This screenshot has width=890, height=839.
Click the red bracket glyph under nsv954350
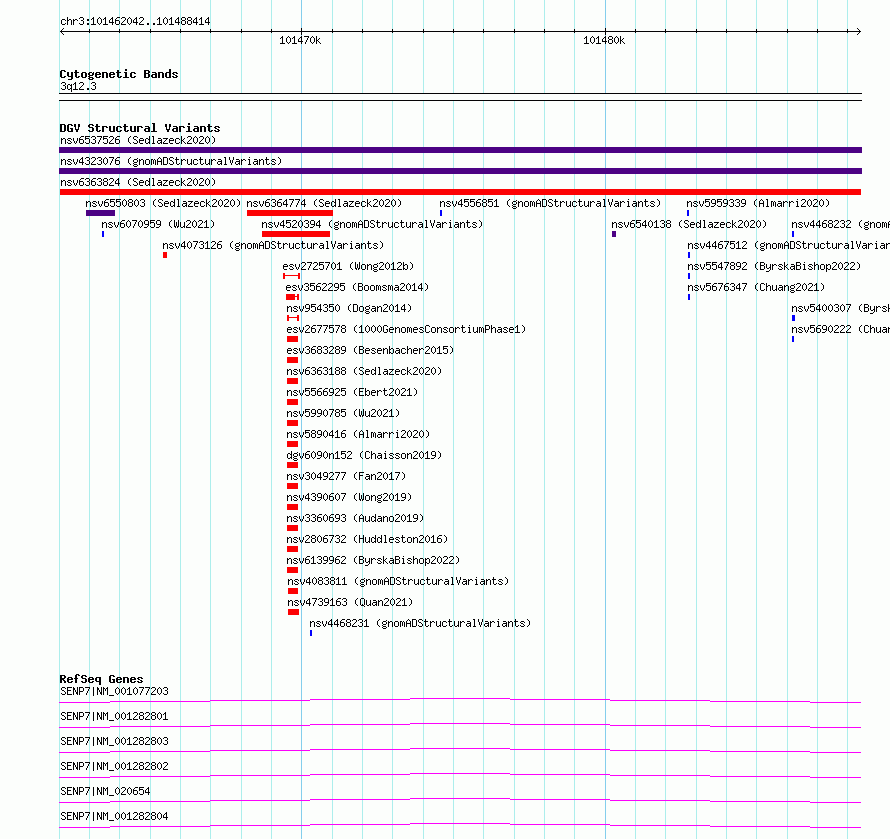(293, 318)
